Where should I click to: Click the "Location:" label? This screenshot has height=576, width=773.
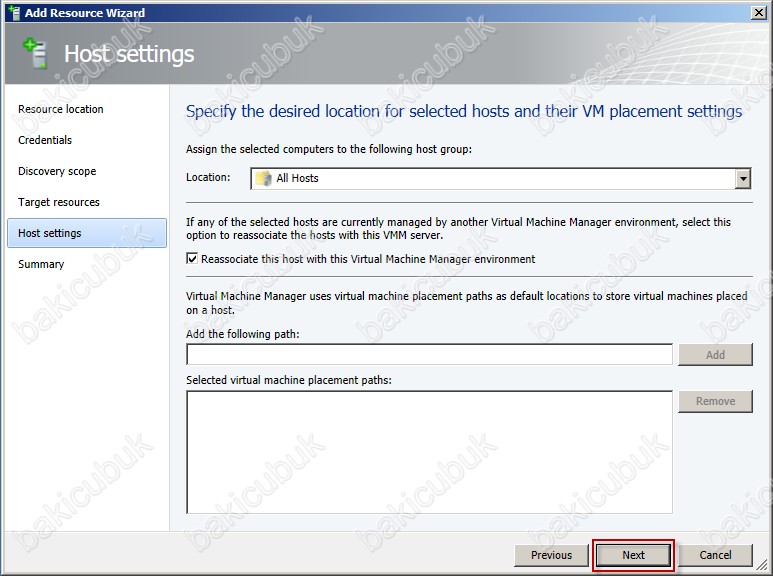click(208, 177)
